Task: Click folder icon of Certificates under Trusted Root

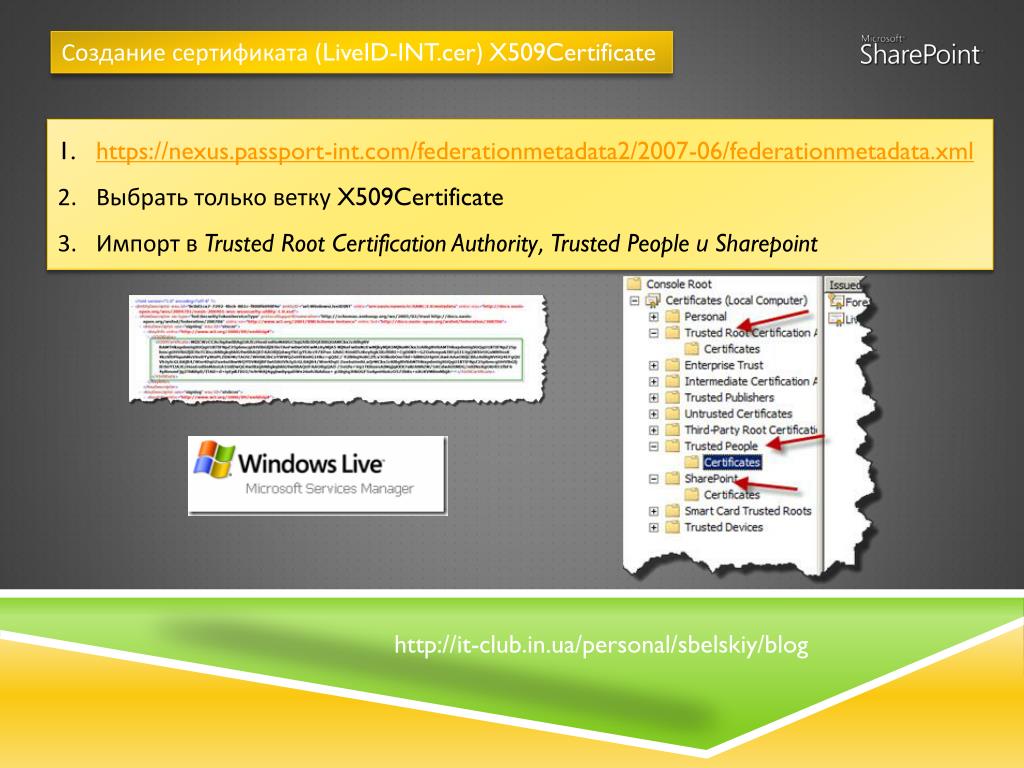Action: coord(692,349)
